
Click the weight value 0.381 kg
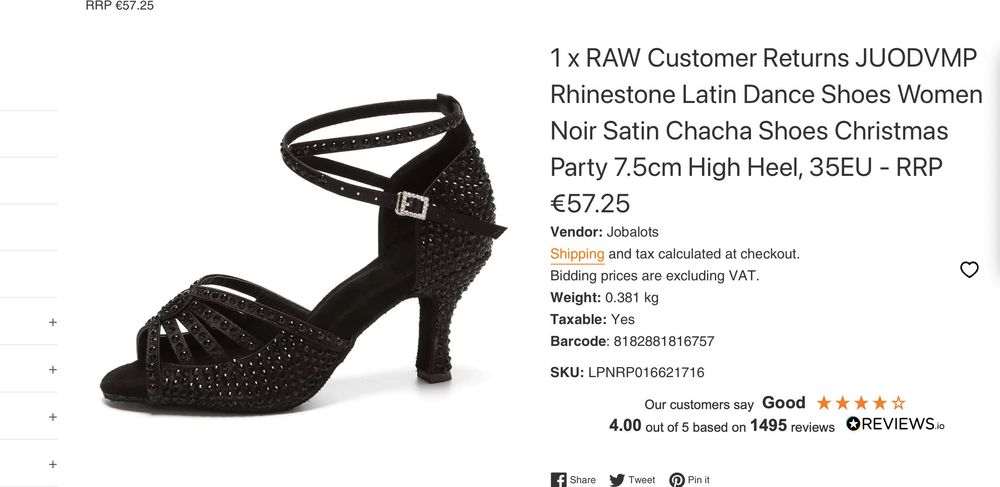tap(630, 297)
